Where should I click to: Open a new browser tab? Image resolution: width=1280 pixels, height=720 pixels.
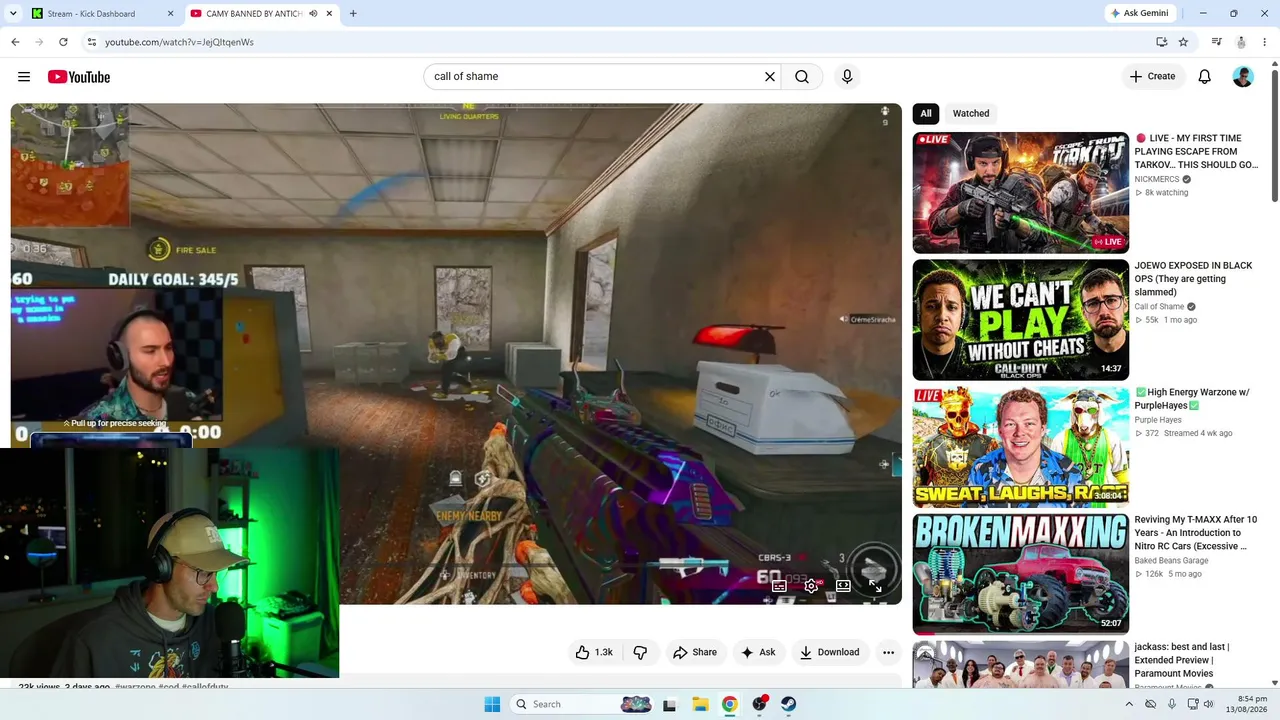[x=353, y=14]
